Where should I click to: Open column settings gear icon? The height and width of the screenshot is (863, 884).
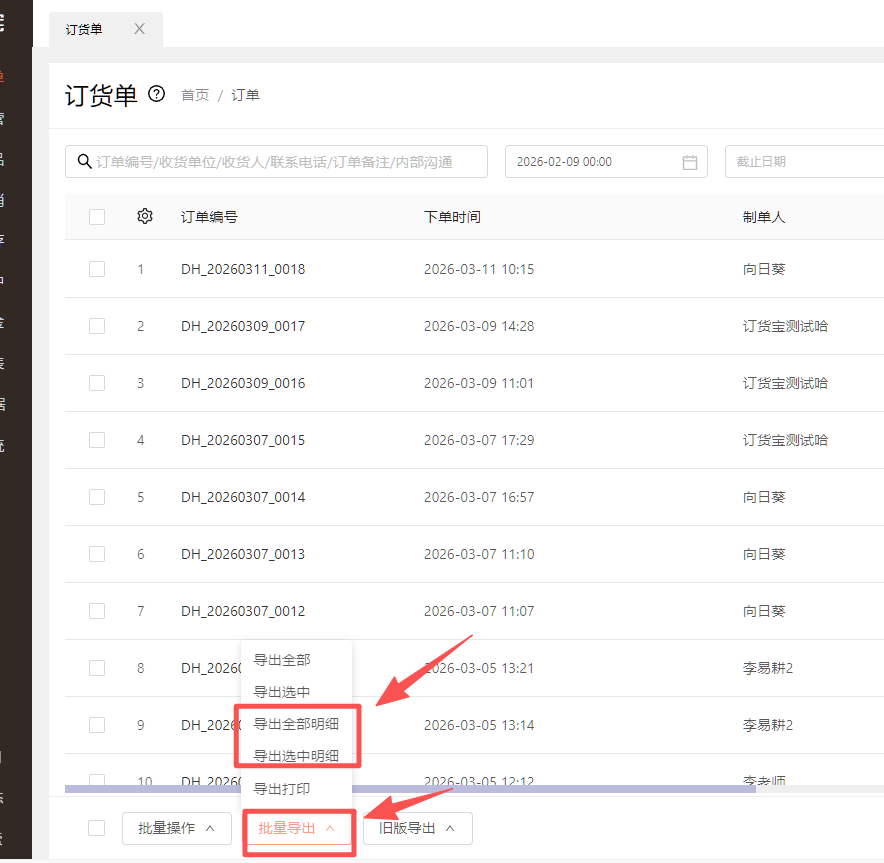point(145,216)
